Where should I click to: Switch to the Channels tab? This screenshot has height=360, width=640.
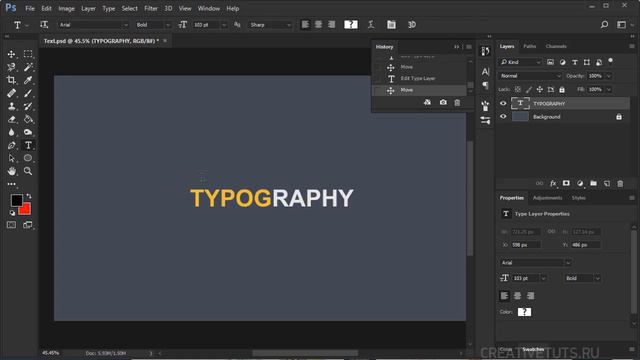coord(556,47)
